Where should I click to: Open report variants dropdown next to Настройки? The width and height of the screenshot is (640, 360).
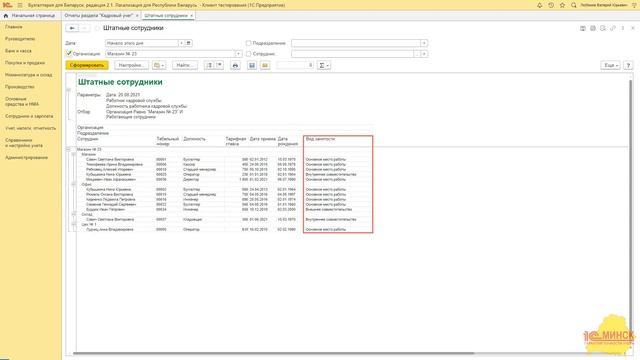point(159,65)
